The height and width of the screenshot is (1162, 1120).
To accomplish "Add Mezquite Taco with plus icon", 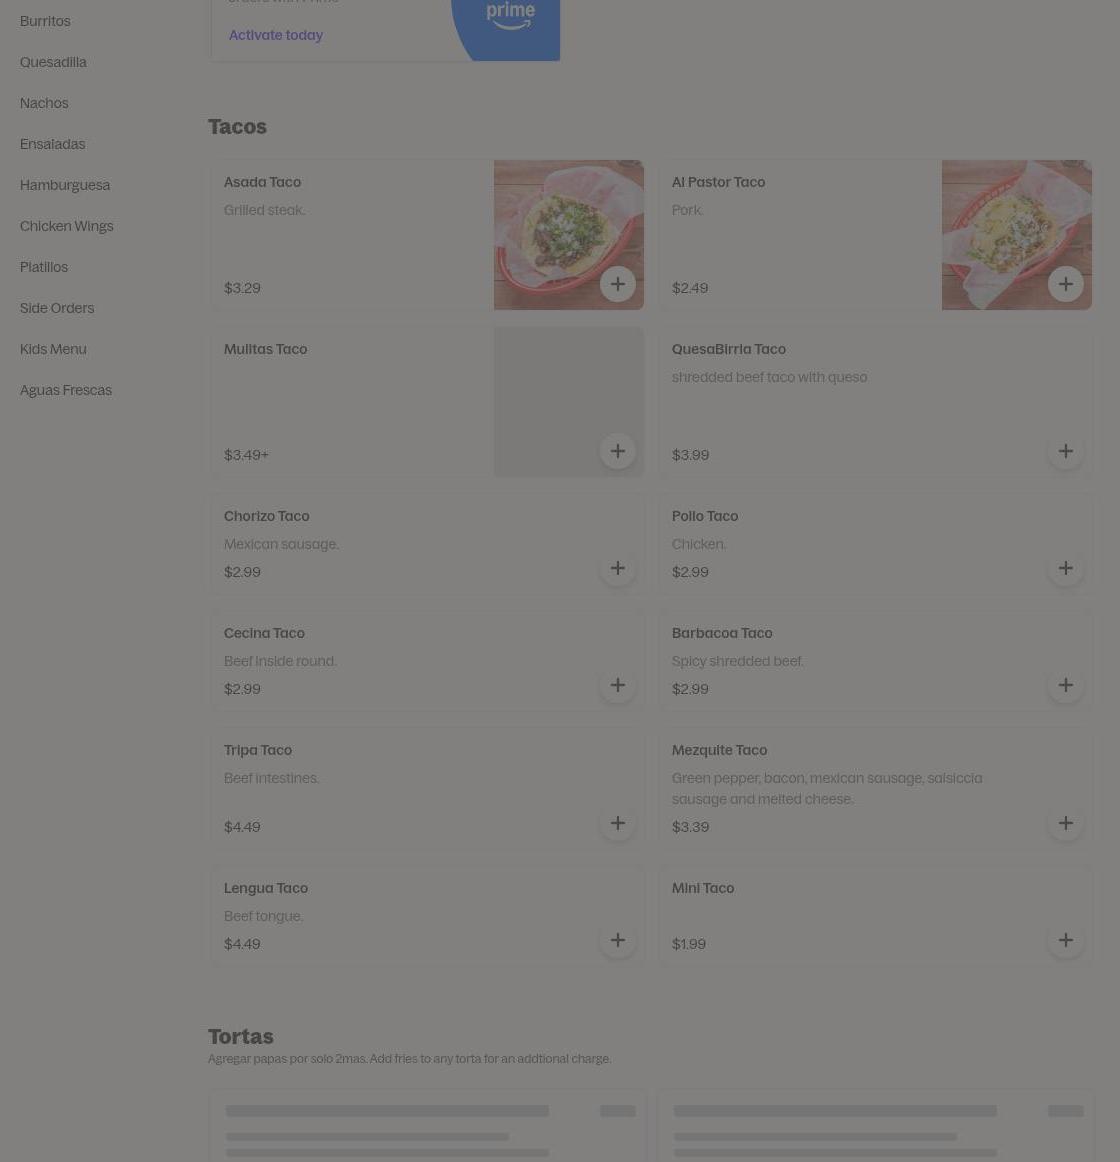I will coord(1065,823).
